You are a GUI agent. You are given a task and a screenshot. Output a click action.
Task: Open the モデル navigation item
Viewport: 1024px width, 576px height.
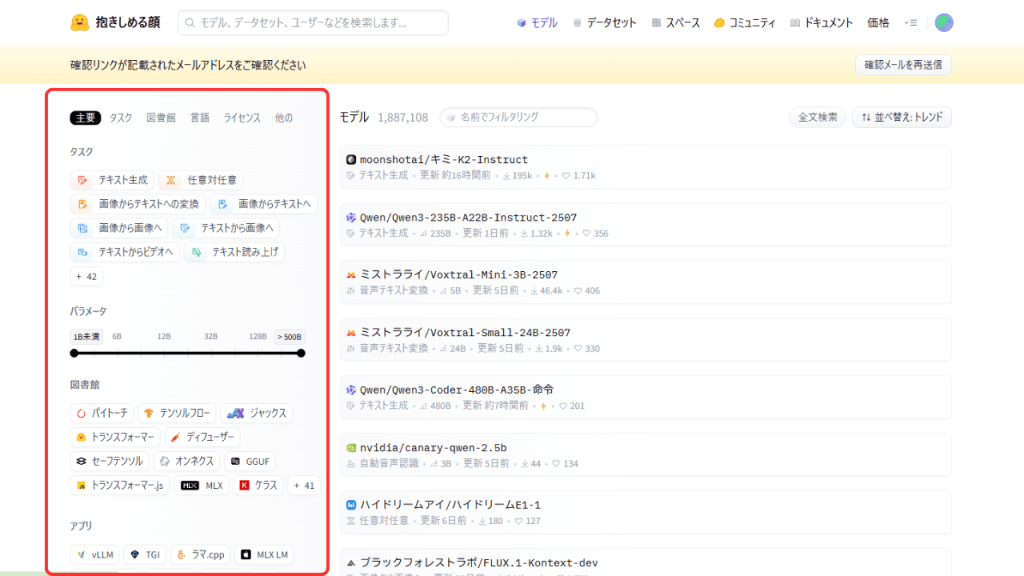(537, 23)
